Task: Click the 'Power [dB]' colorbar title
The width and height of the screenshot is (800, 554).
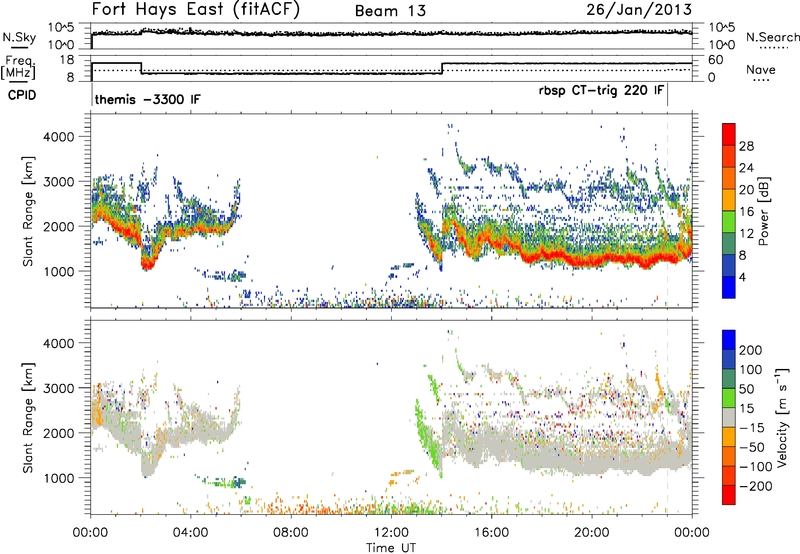Action: 764,211
